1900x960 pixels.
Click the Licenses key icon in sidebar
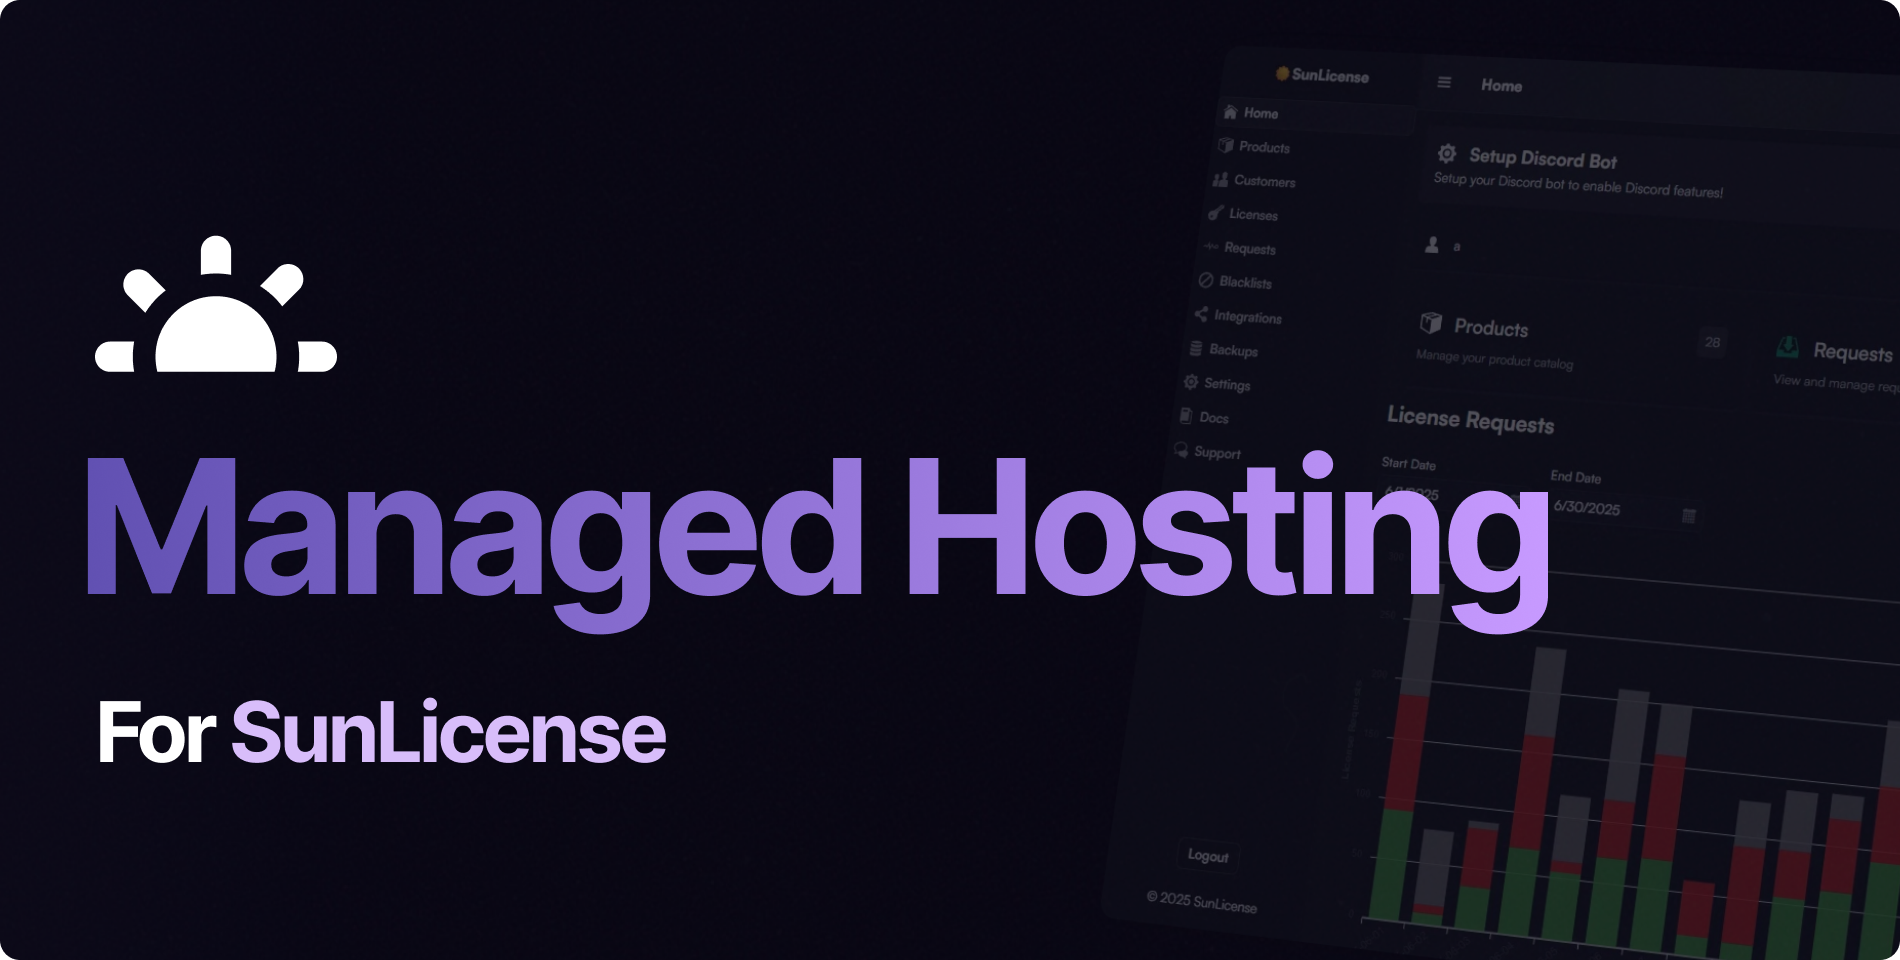[x=1215, y=212]
